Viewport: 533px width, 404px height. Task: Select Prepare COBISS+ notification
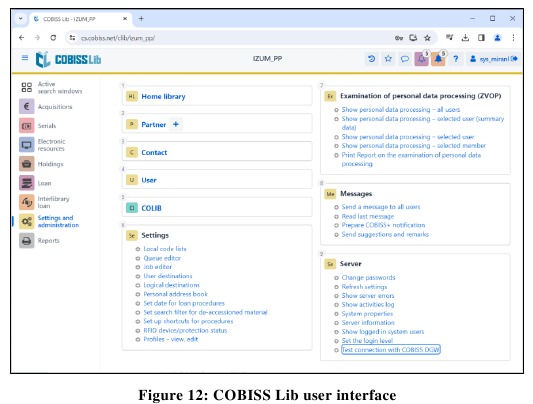(383, 225)
